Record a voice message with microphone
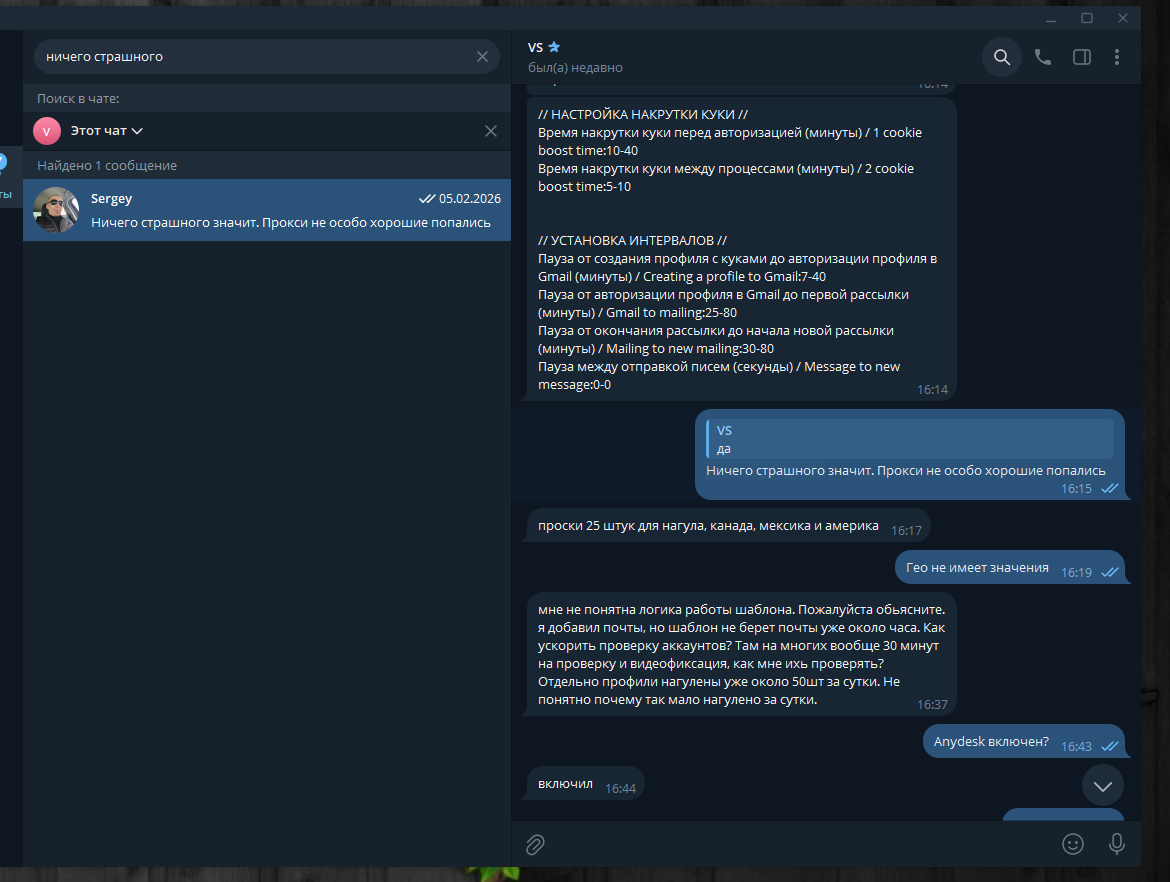Viewport: 1170px width, 882px height. (1116, 843)
